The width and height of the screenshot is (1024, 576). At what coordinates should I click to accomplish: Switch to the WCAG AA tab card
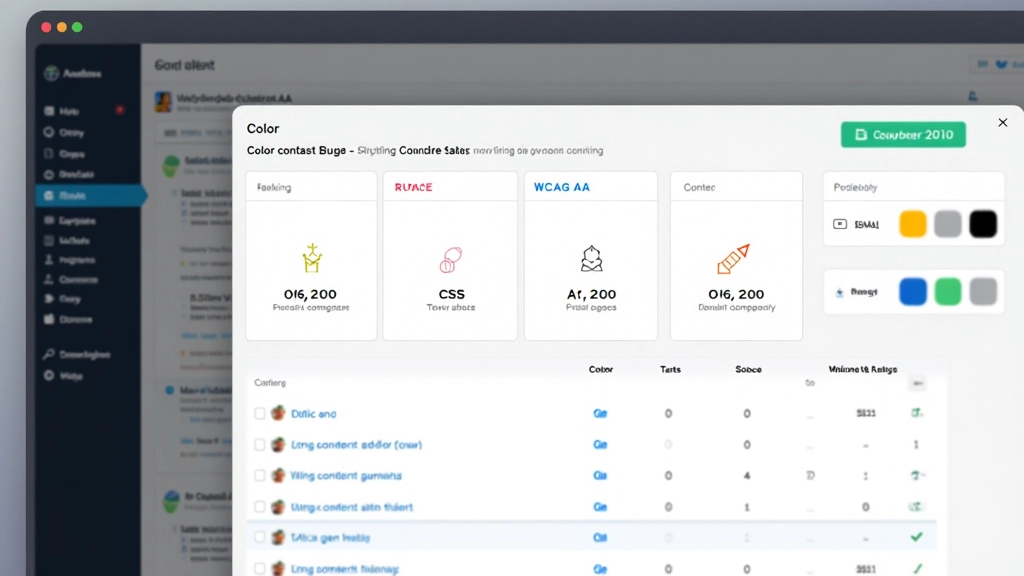coord(590,186)
